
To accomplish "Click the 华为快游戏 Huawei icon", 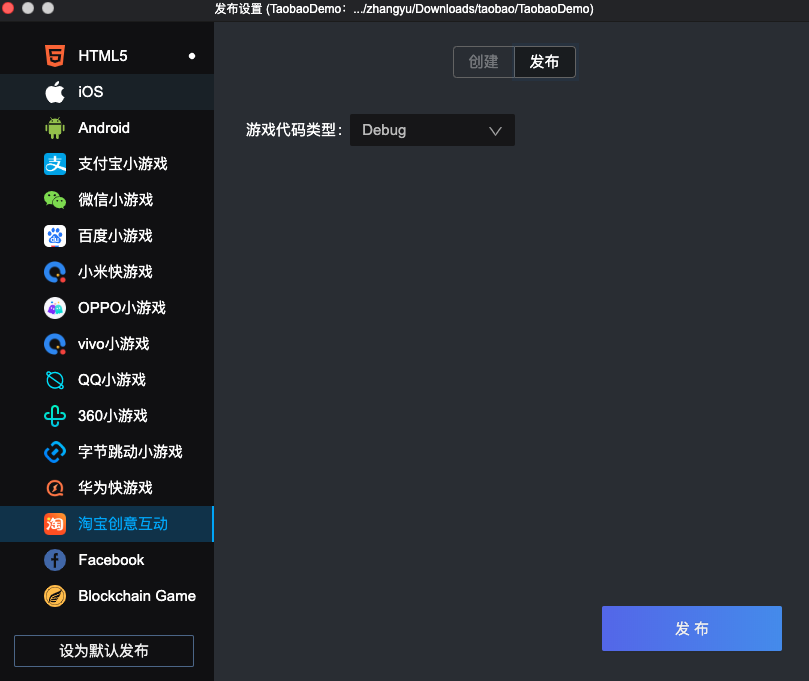I will click(55, 488).
